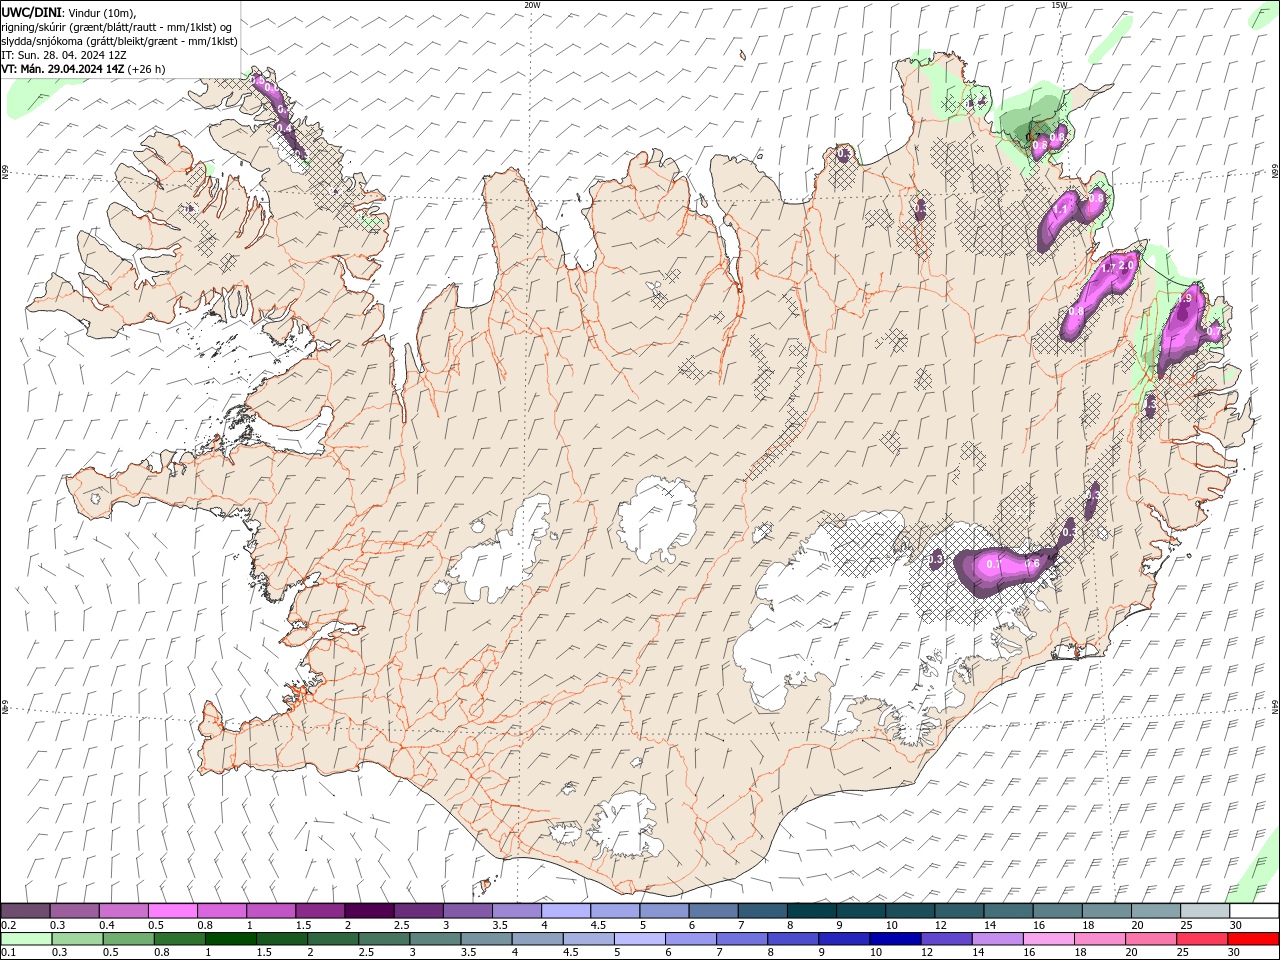1280x960 pixels.
Task: Pick bottom-scale grey-blue swatch between 3.5 and 4
Action: point(485,939)
